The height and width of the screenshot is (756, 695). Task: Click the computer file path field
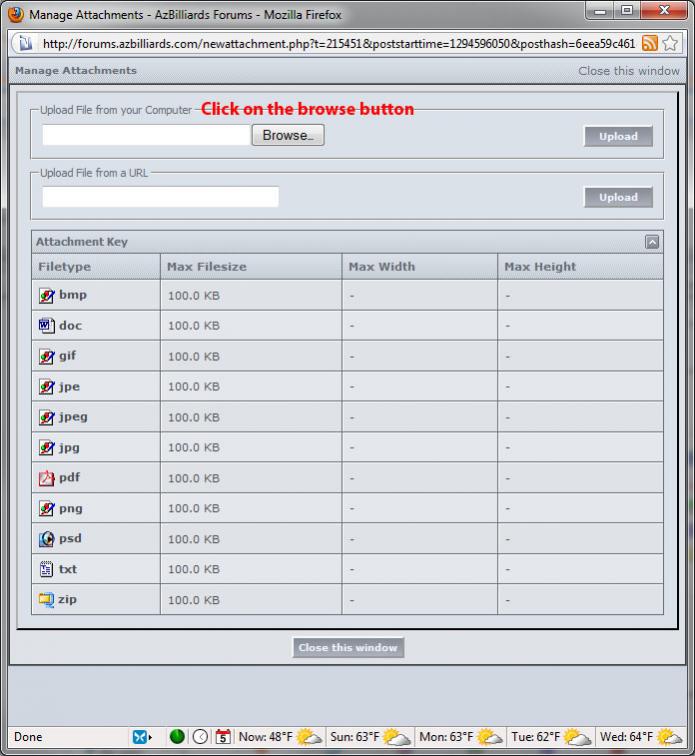click(146, 135)
